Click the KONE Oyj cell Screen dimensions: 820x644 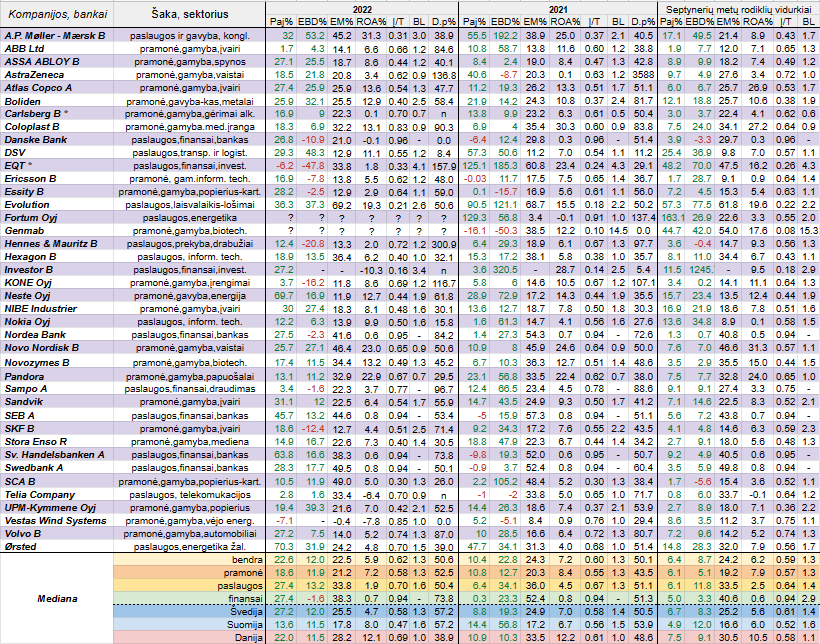[57, 283]
